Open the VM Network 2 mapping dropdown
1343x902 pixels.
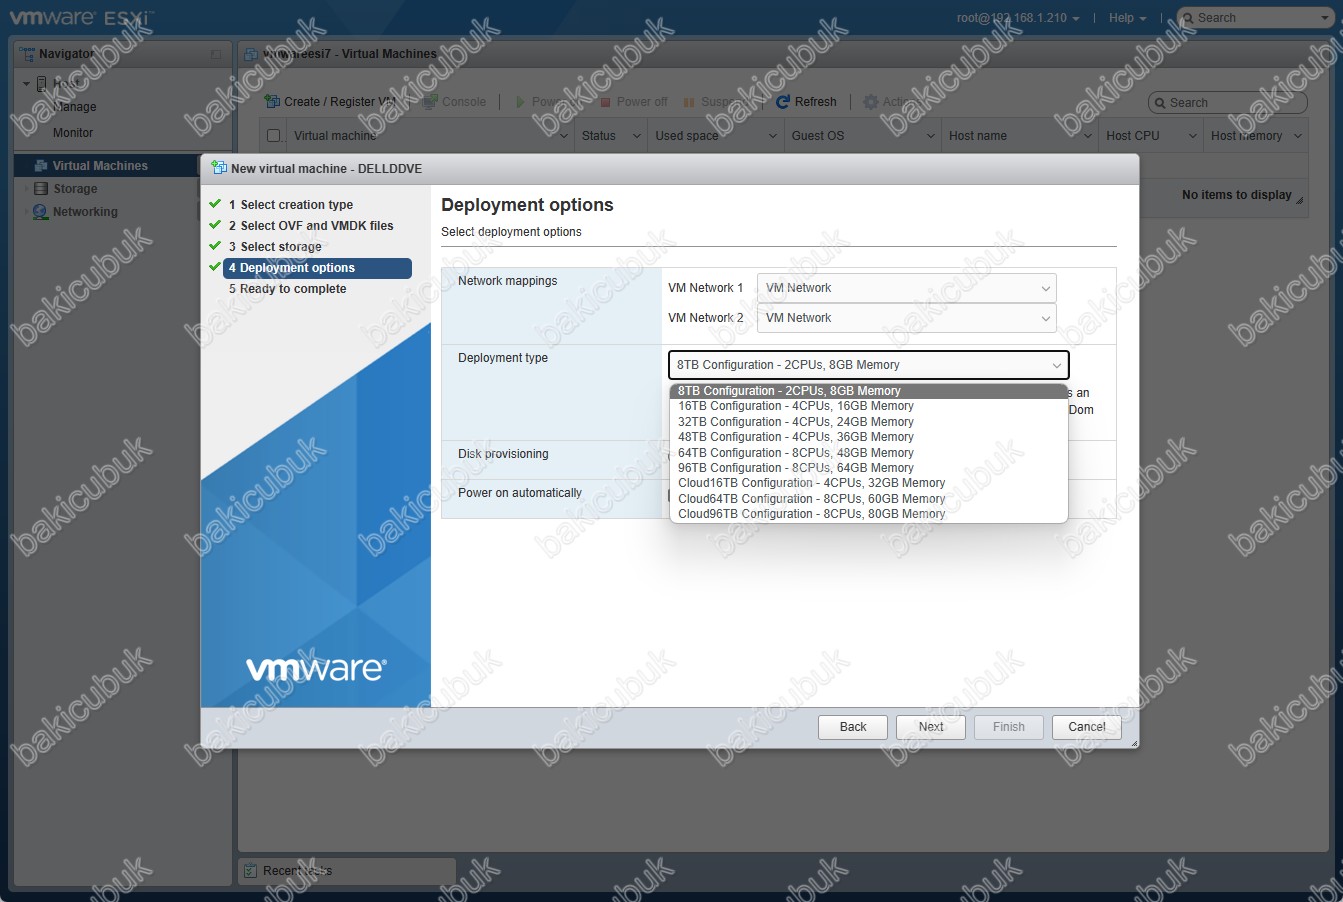906,318
